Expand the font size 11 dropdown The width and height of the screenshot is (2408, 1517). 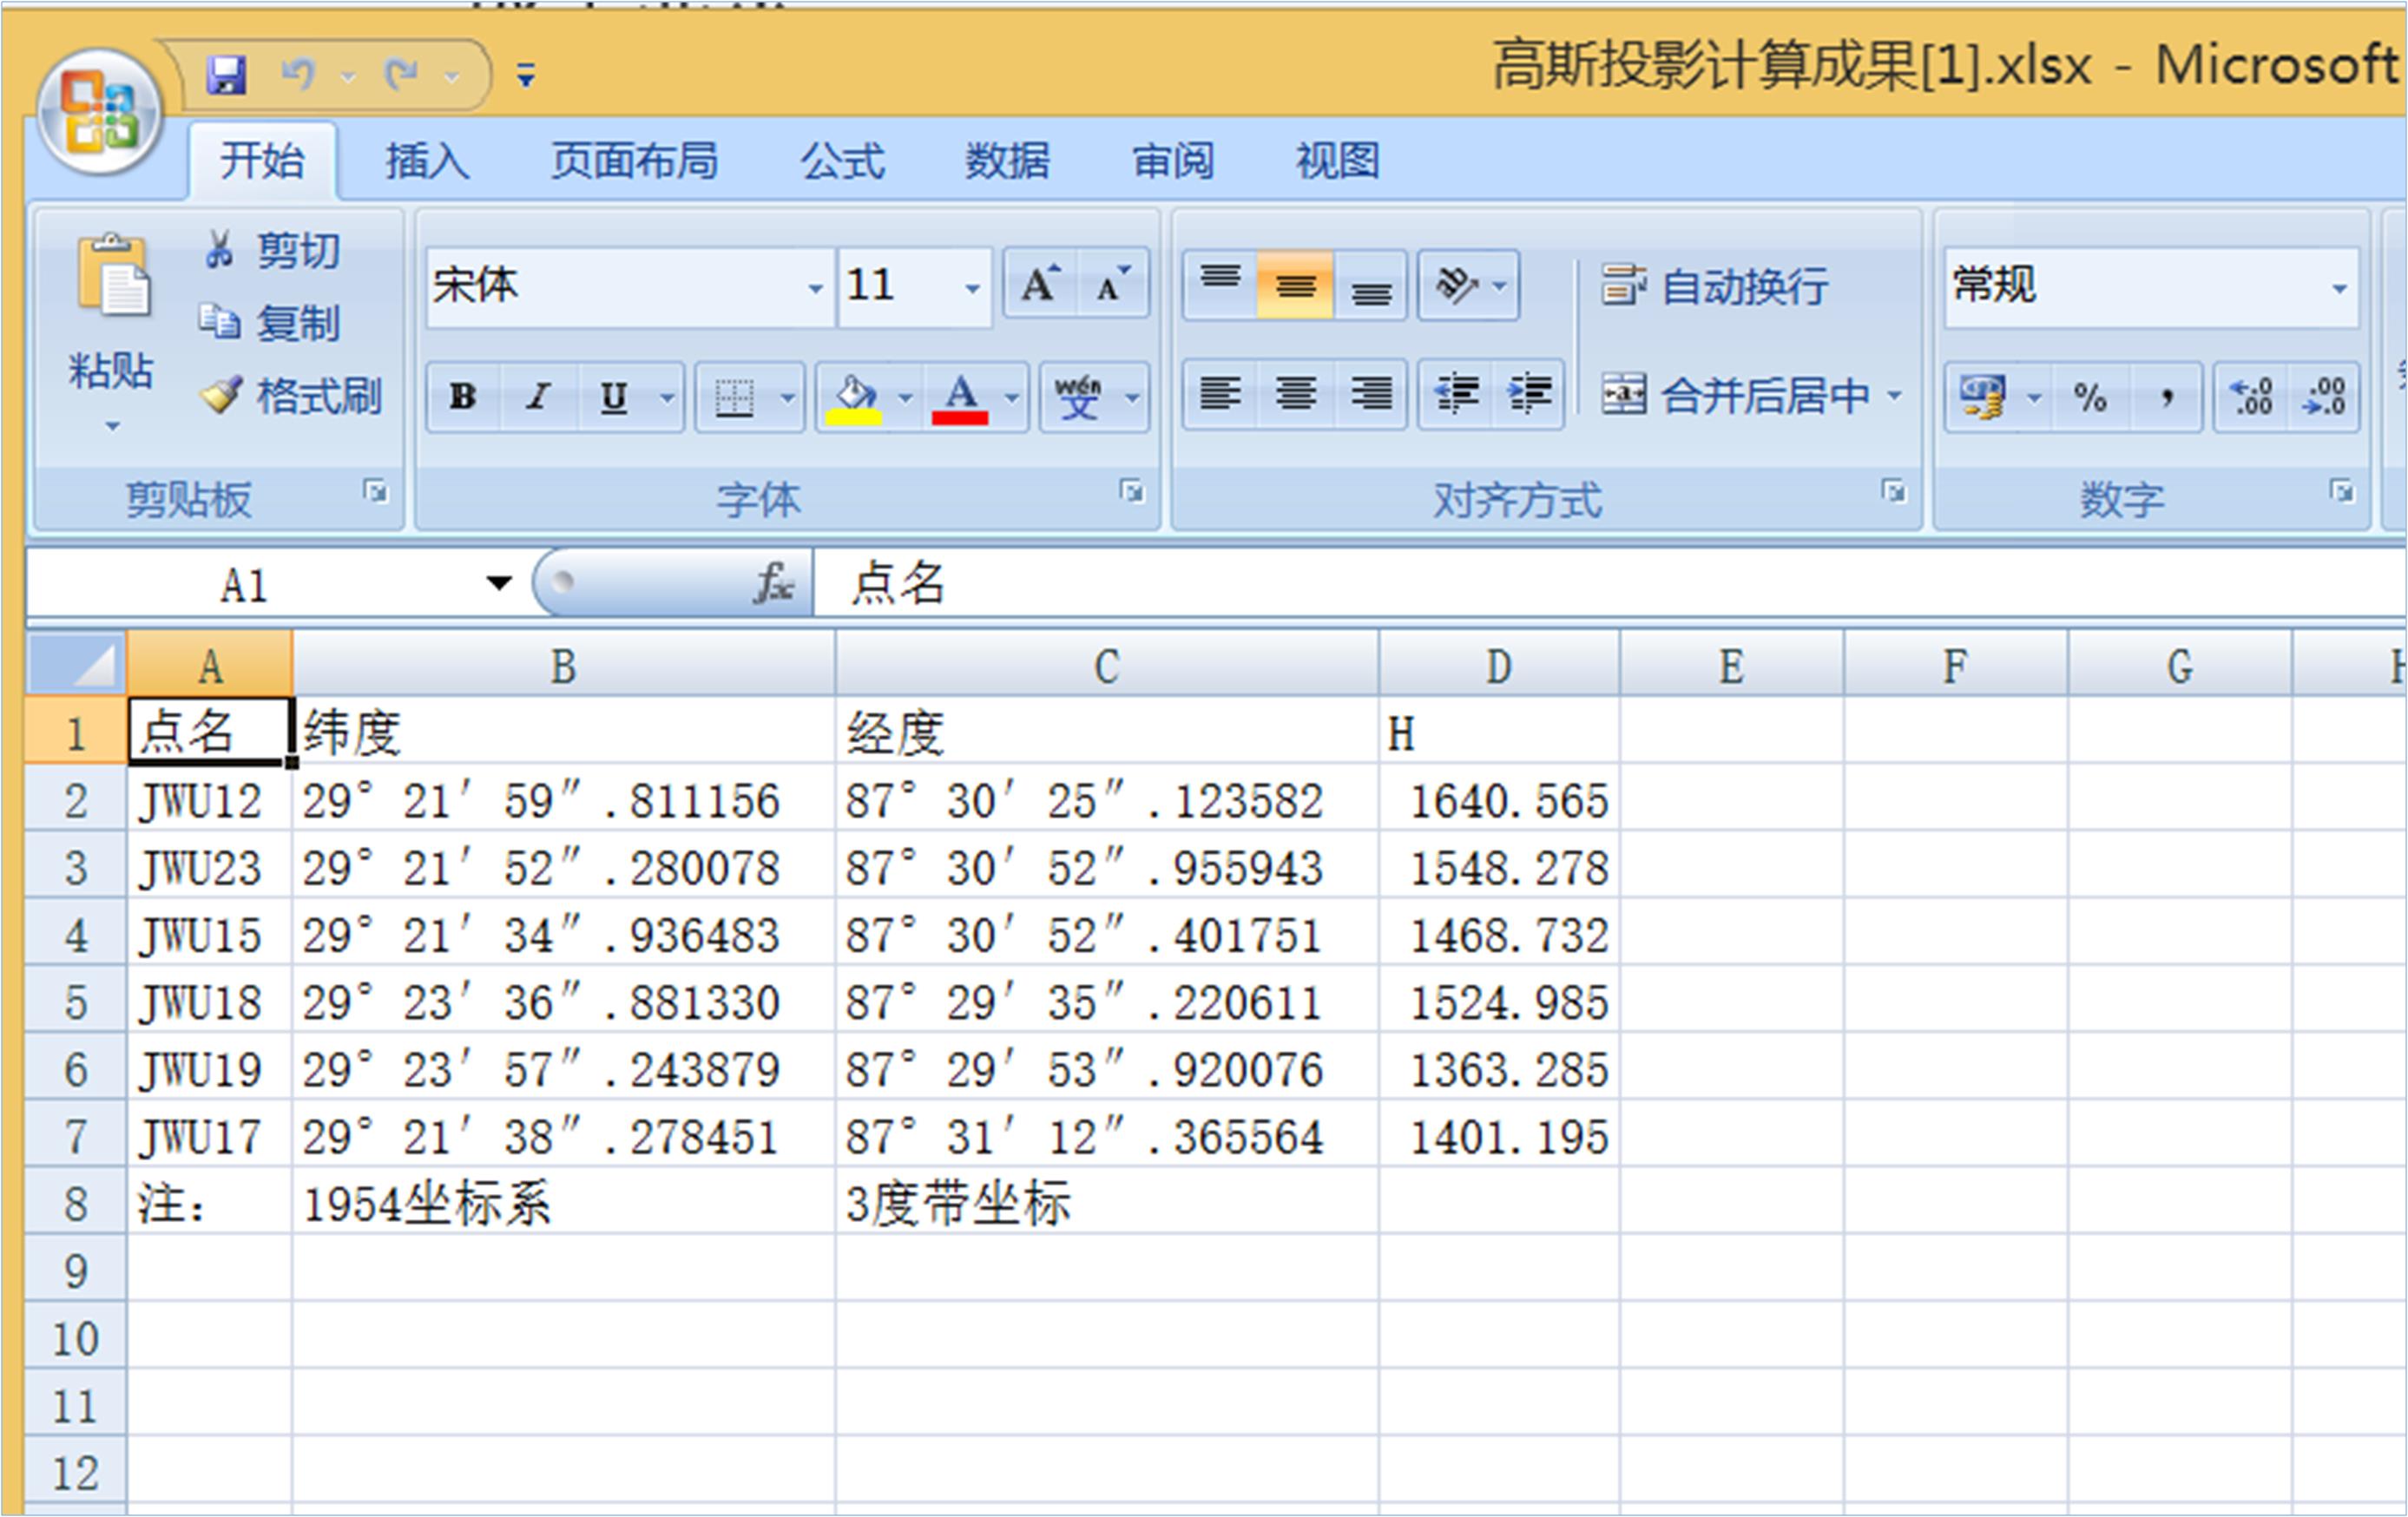point(972,288)
